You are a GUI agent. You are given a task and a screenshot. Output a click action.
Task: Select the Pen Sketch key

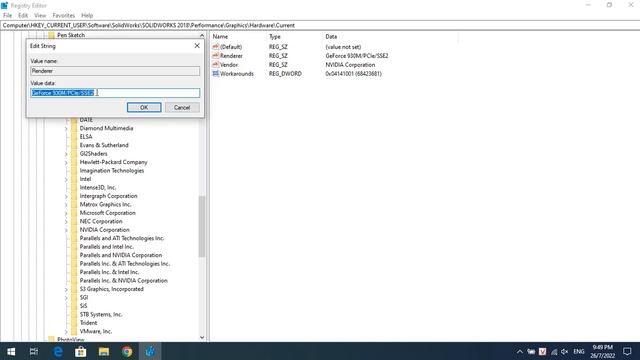(x=71, y=36)
